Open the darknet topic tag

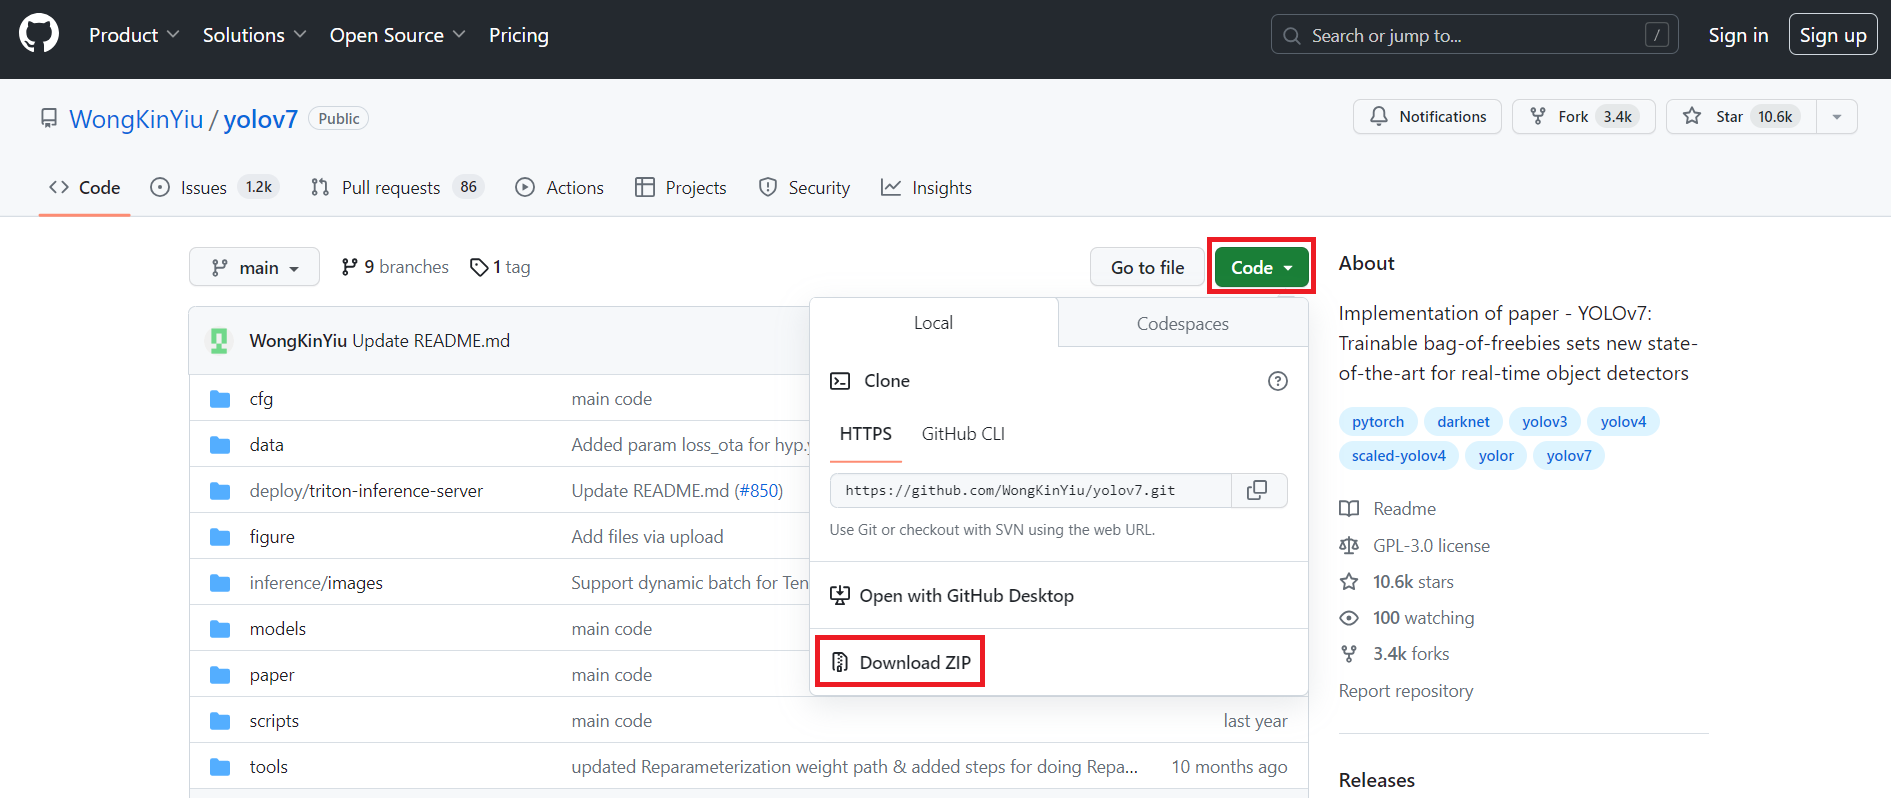pos(1463,422)
